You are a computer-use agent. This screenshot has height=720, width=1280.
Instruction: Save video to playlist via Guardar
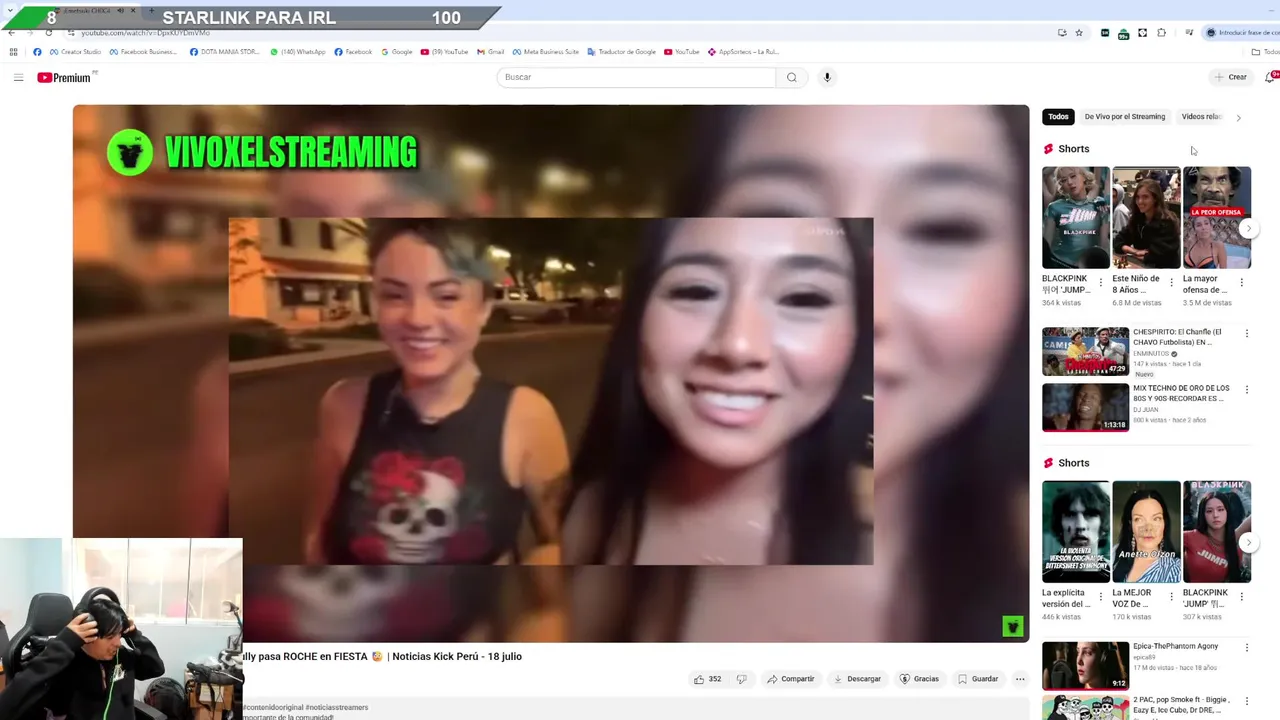click(x=978, y=679)
